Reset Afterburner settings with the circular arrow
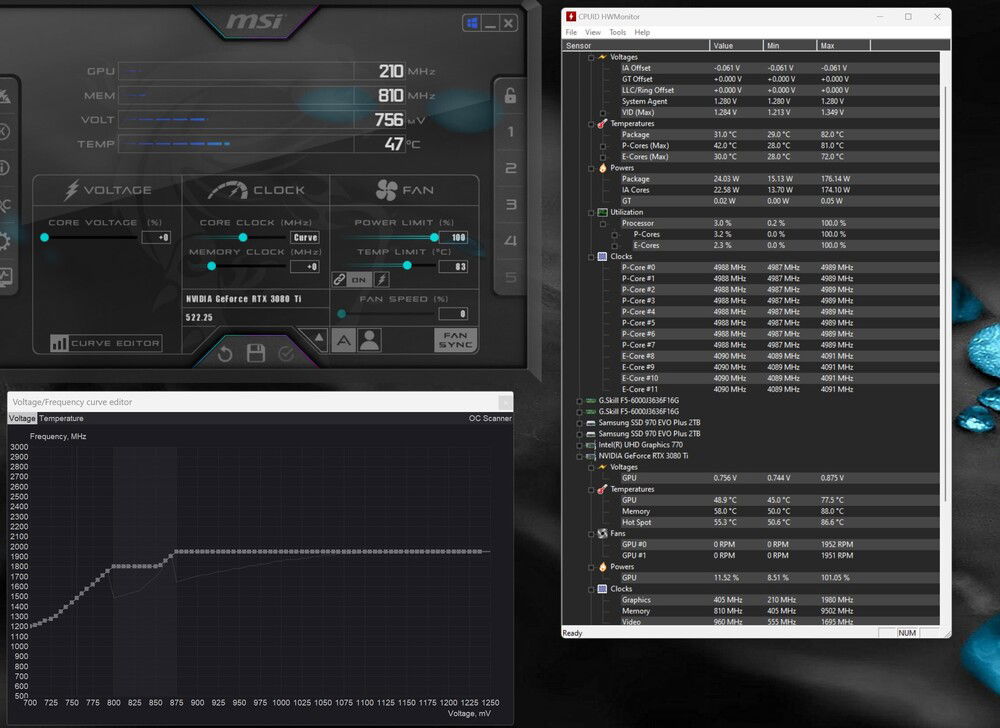The width and height of the screenshot is (1000, 728). coord(224,354)
